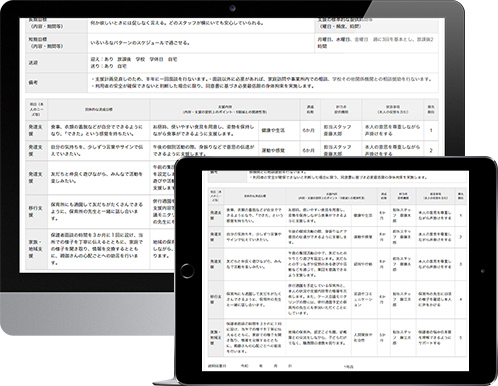Select the '家族・地域支援' item cell on monitor
Screen dimensions: 498x386
click(x=36, y=249)
